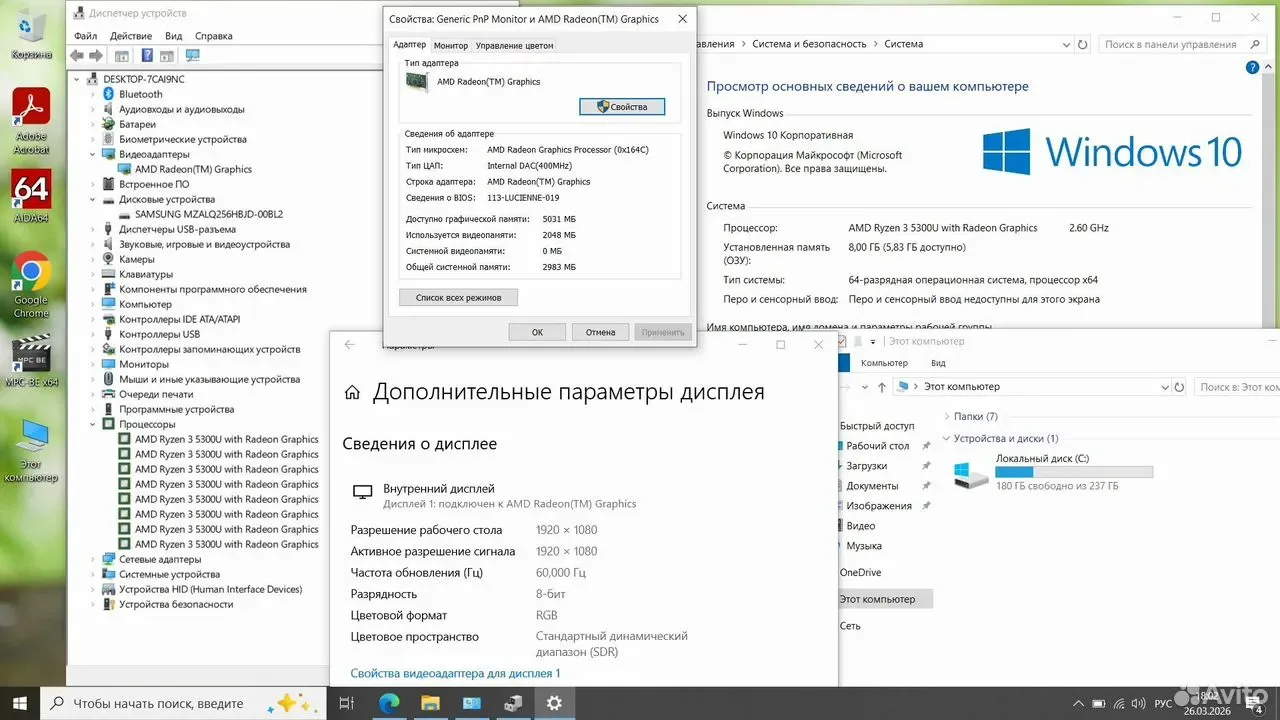The image size is (1280, 720).
Task: Click the Control Panel help question icon
Action: point(1253,68)
